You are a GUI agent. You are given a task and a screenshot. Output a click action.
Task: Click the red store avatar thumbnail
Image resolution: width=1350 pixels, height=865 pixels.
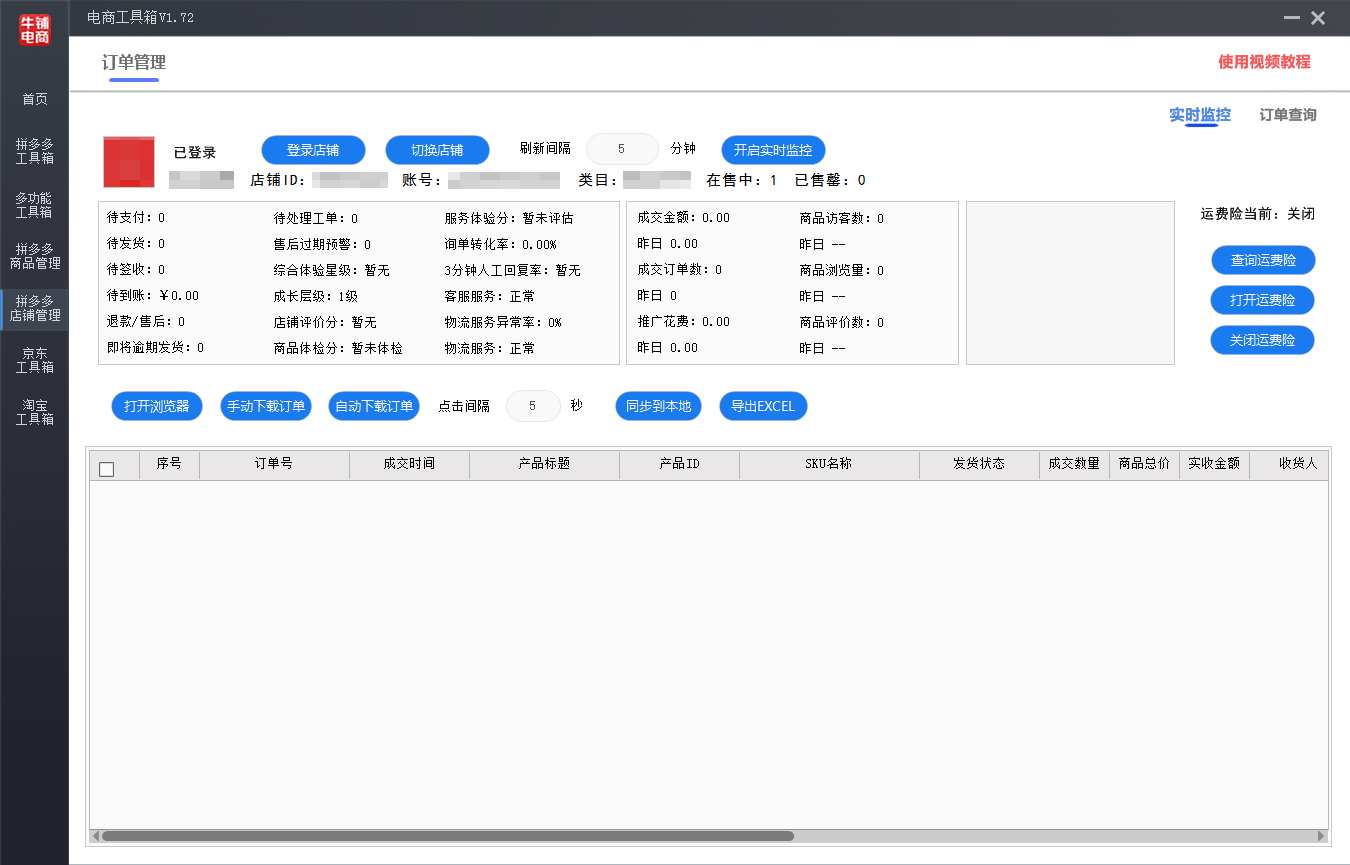point(129,162)
